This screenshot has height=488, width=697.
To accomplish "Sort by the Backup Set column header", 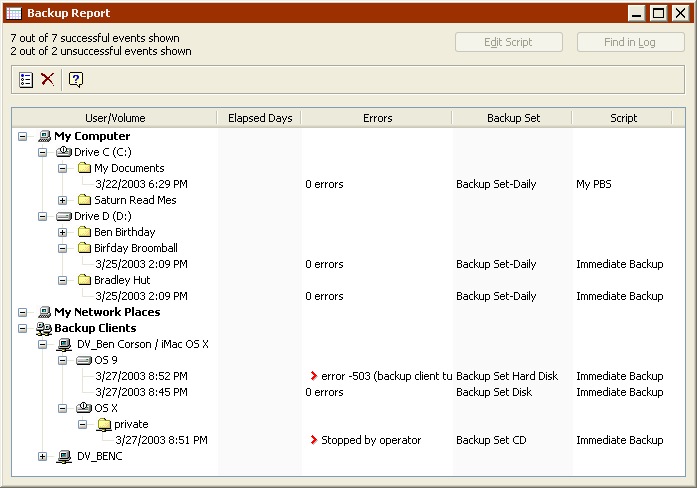I will [513, 118].
